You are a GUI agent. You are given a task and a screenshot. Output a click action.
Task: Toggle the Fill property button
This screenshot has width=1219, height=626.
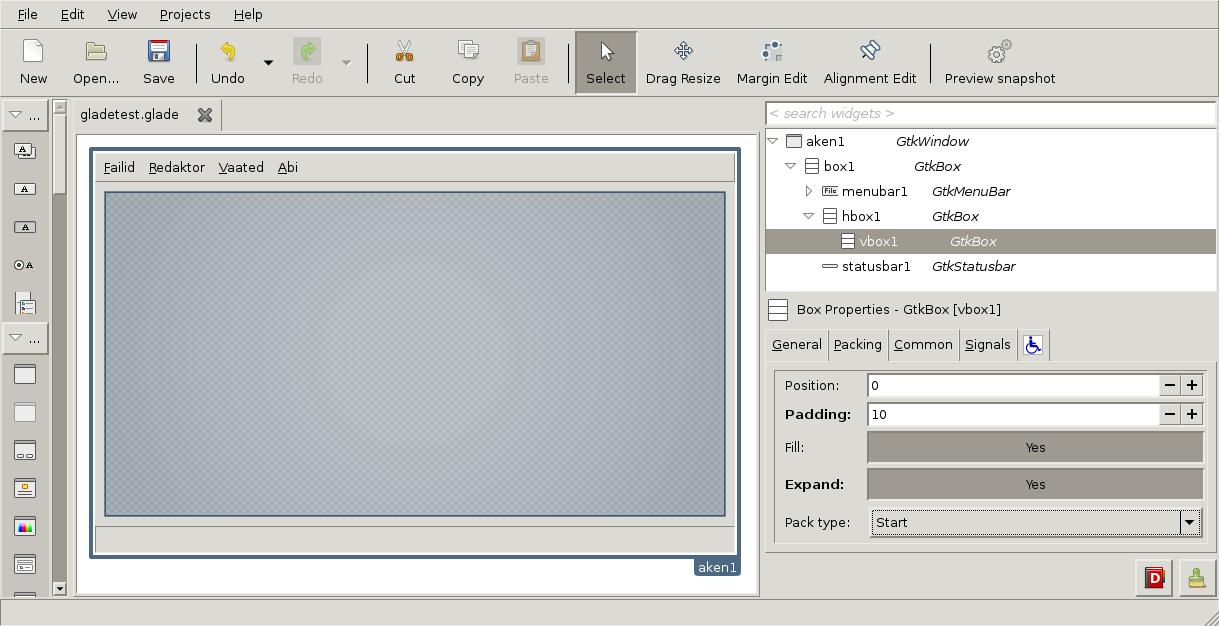point(1035,448)
